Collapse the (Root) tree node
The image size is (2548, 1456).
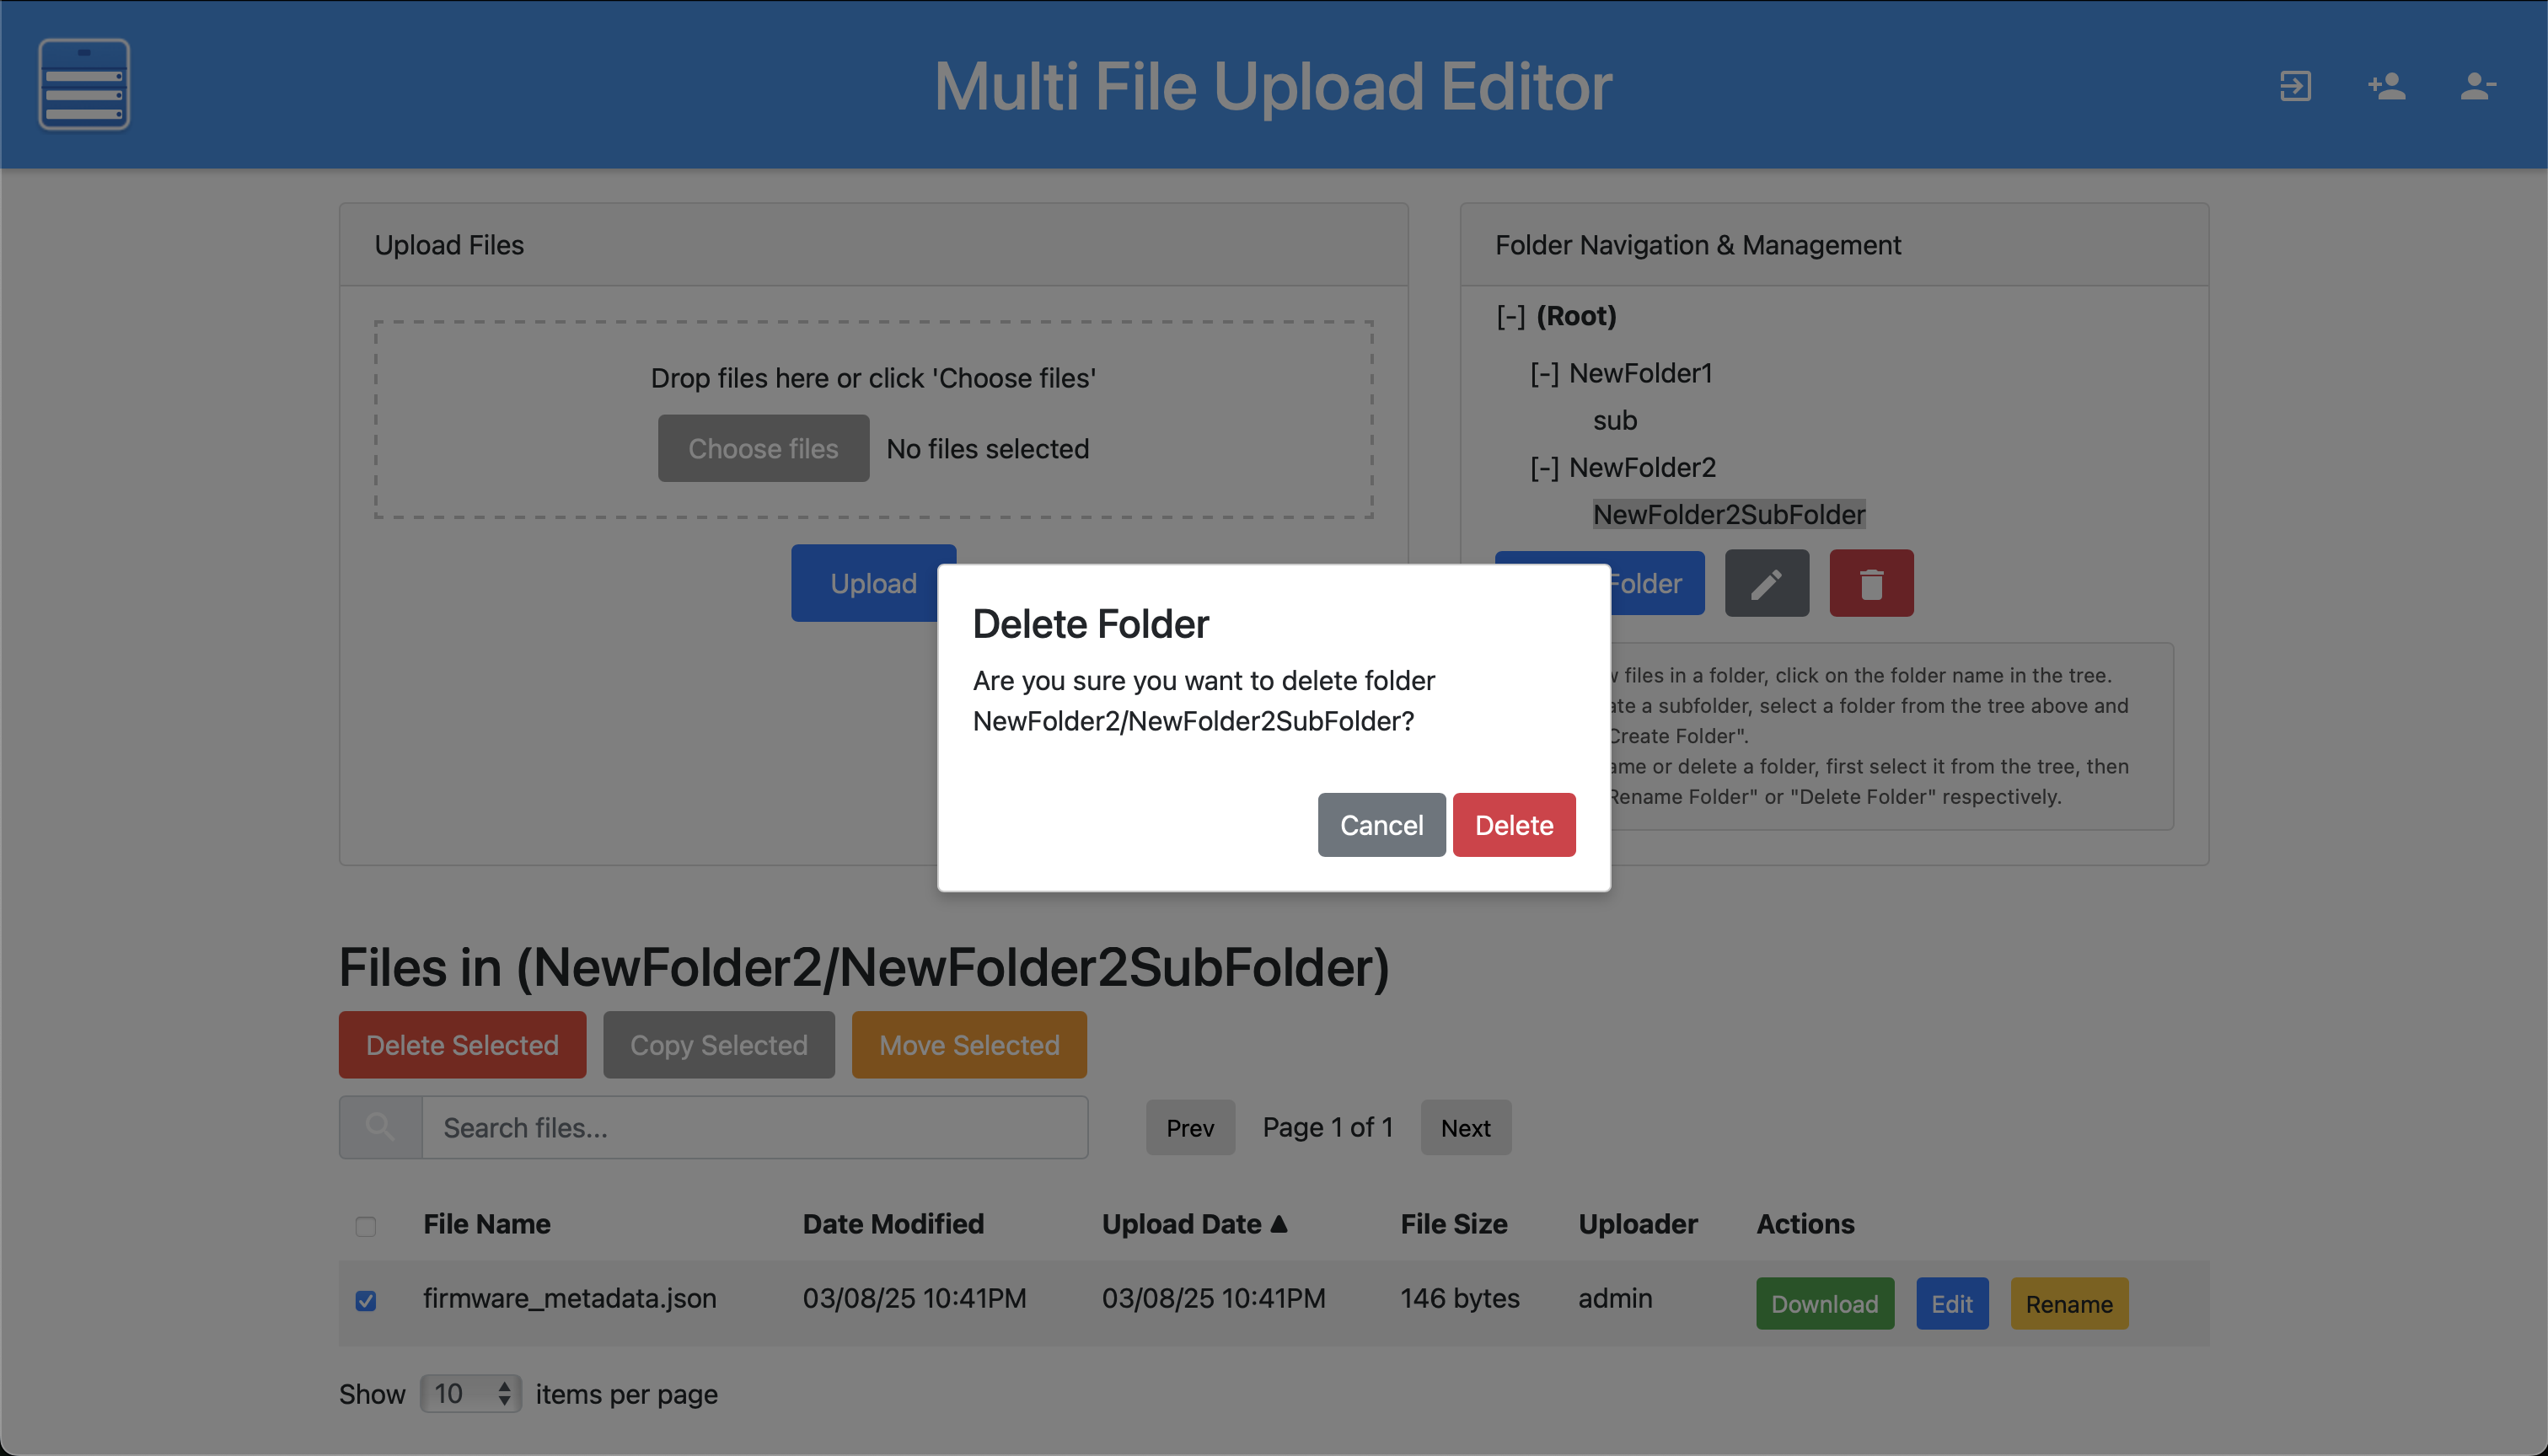coord(1510,317)
